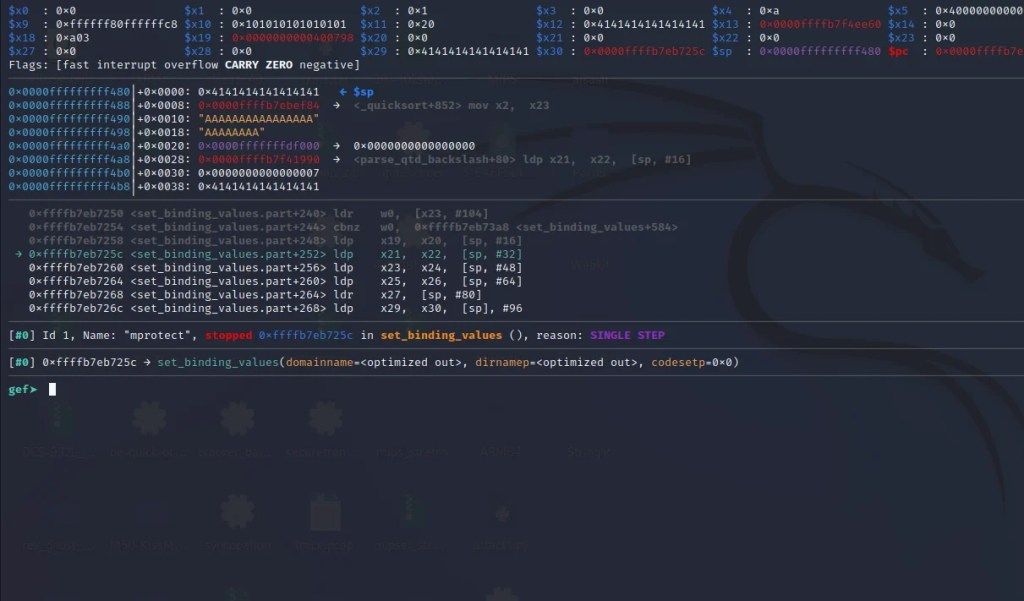The width and height of the screenshot is (1024, 601).
Task: Select stack address 0x0000fffffffff488
Action: click(69, 106)
